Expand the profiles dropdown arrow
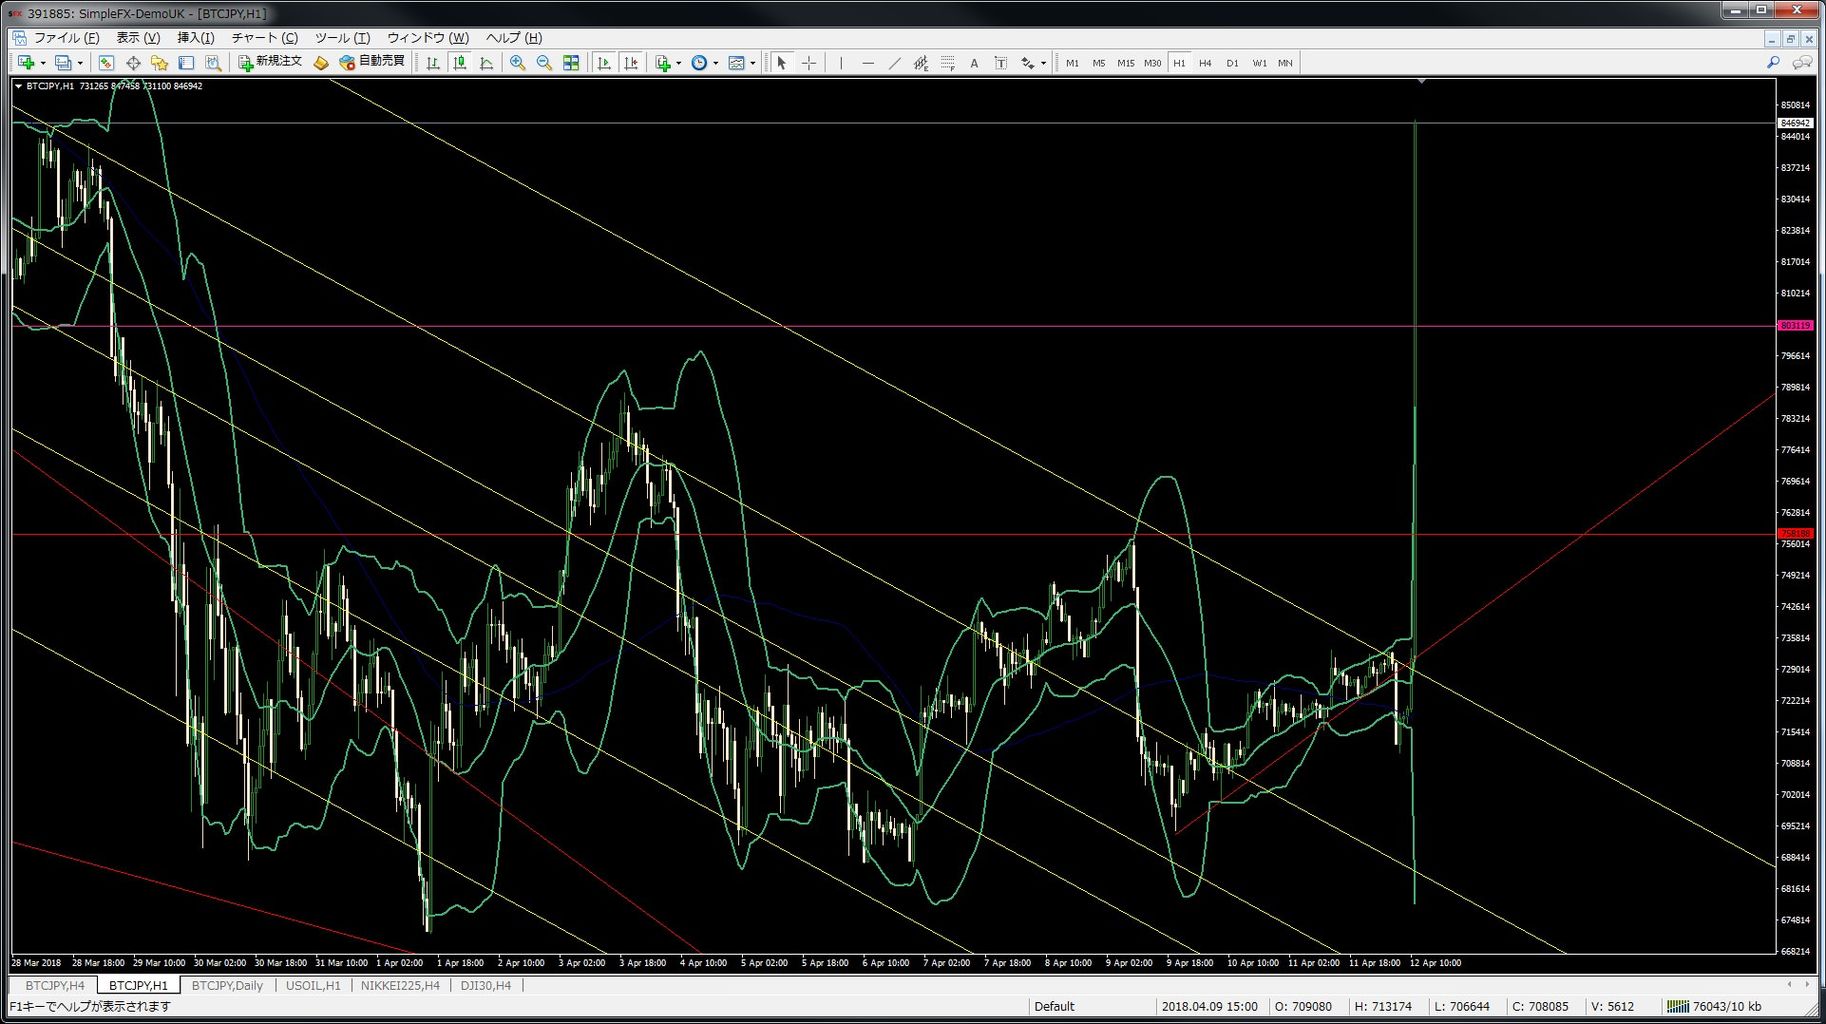 [80, 63]
